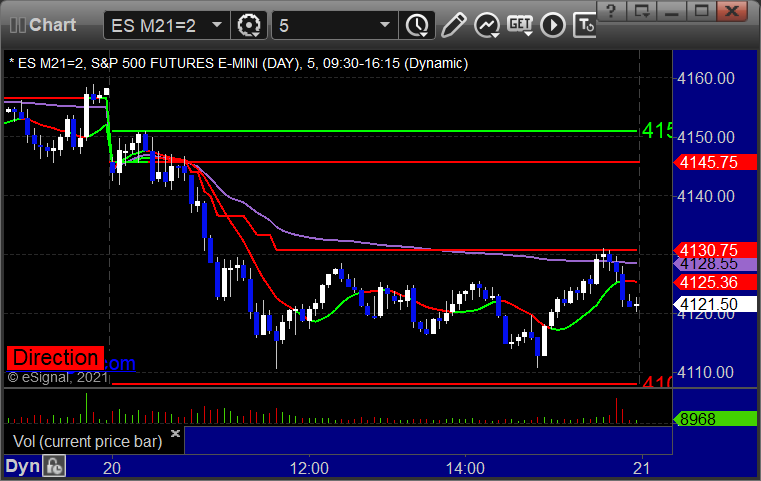Toggle the Dyn lock icon
This screenshot has width=761, height=481.
coord(54,466)
